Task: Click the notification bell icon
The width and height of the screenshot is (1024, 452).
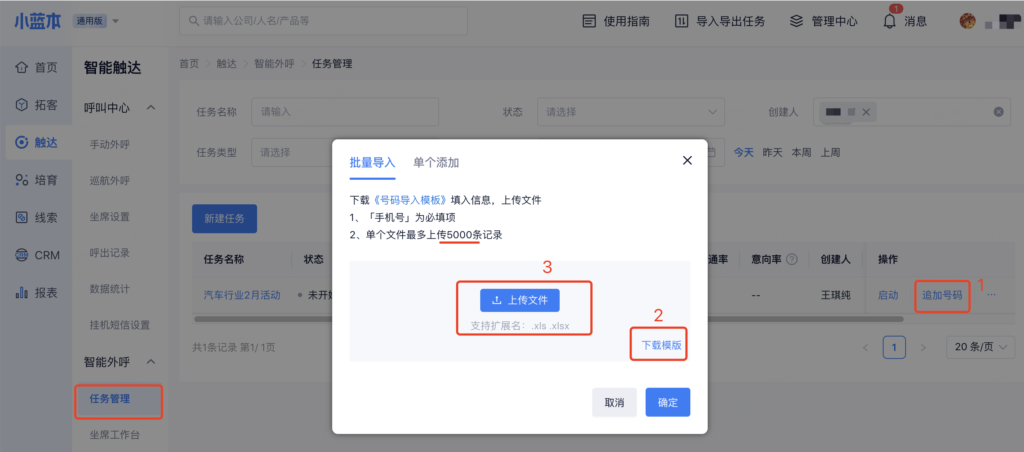Action: [x=889, y=20]
